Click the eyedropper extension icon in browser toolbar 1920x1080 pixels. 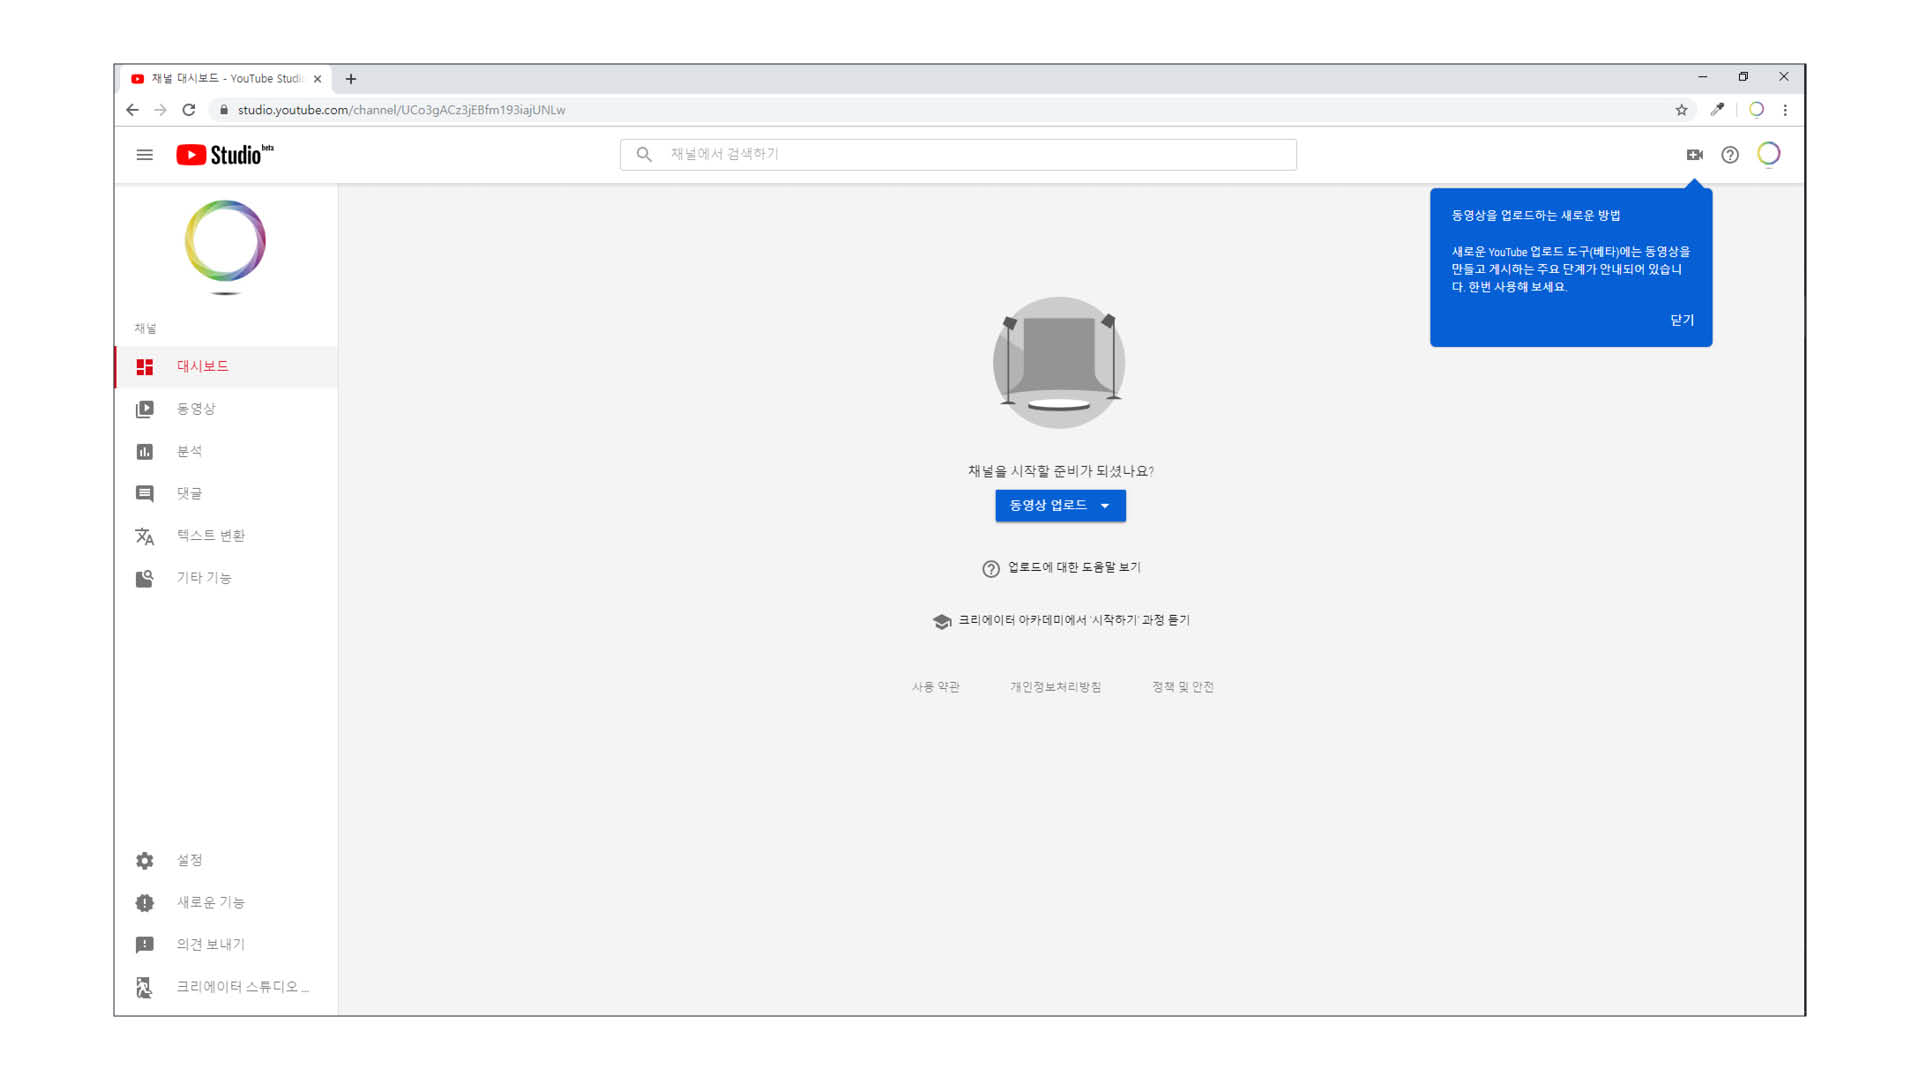click(1717, 110)
